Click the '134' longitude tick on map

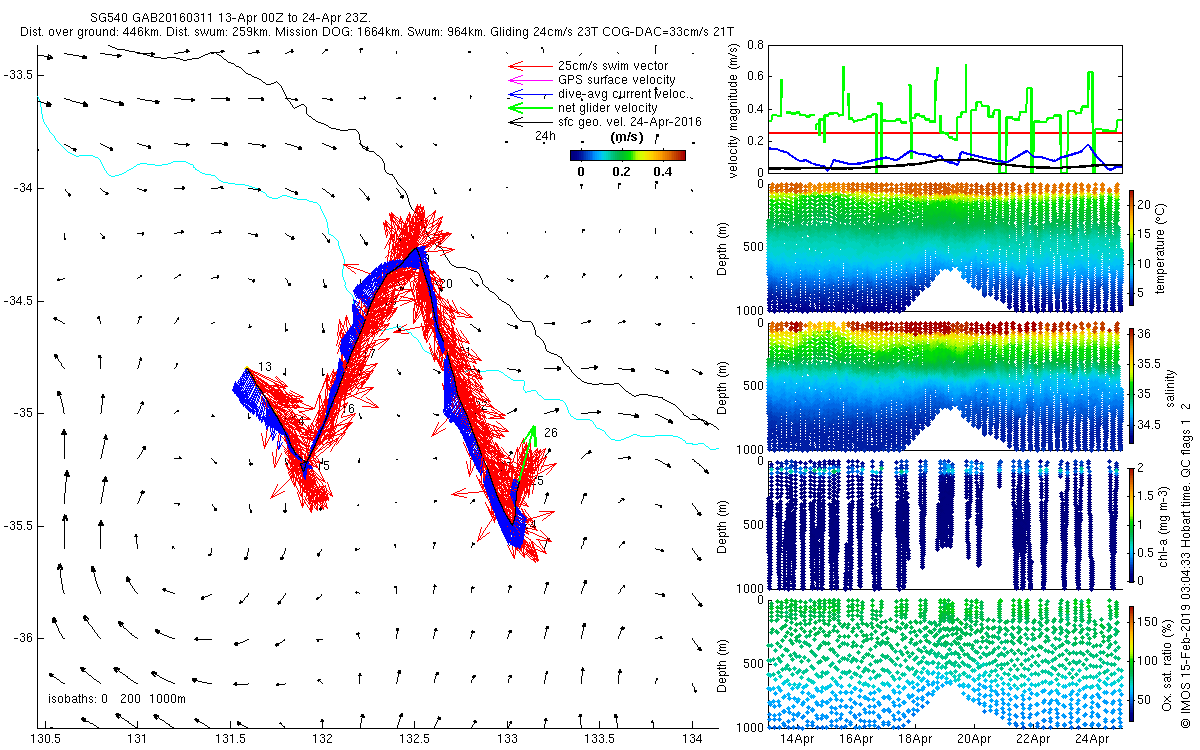[x=693, y=739]
